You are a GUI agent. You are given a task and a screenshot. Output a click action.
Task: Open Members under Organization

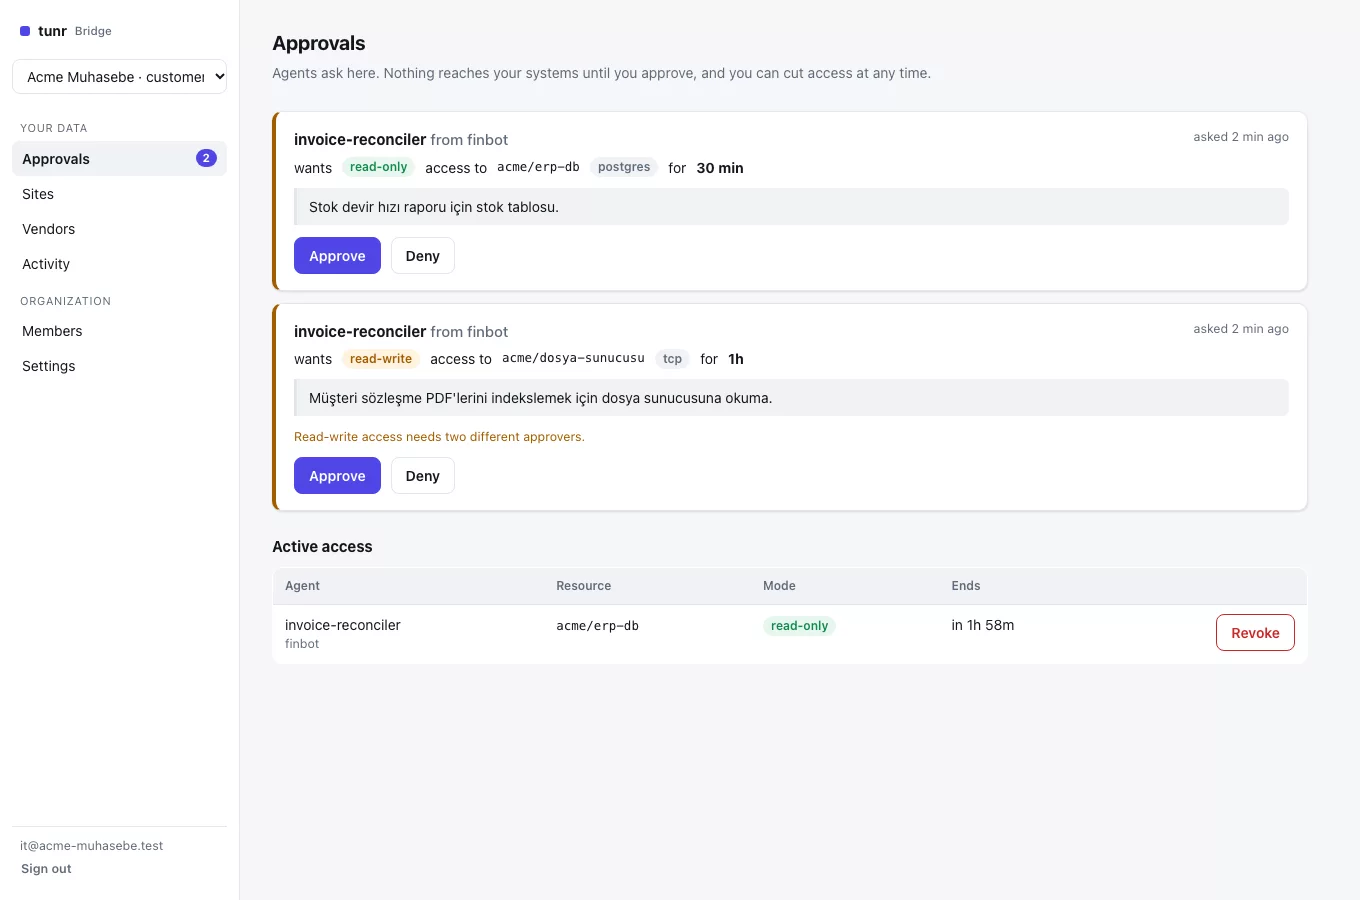[x=119, y=331]
